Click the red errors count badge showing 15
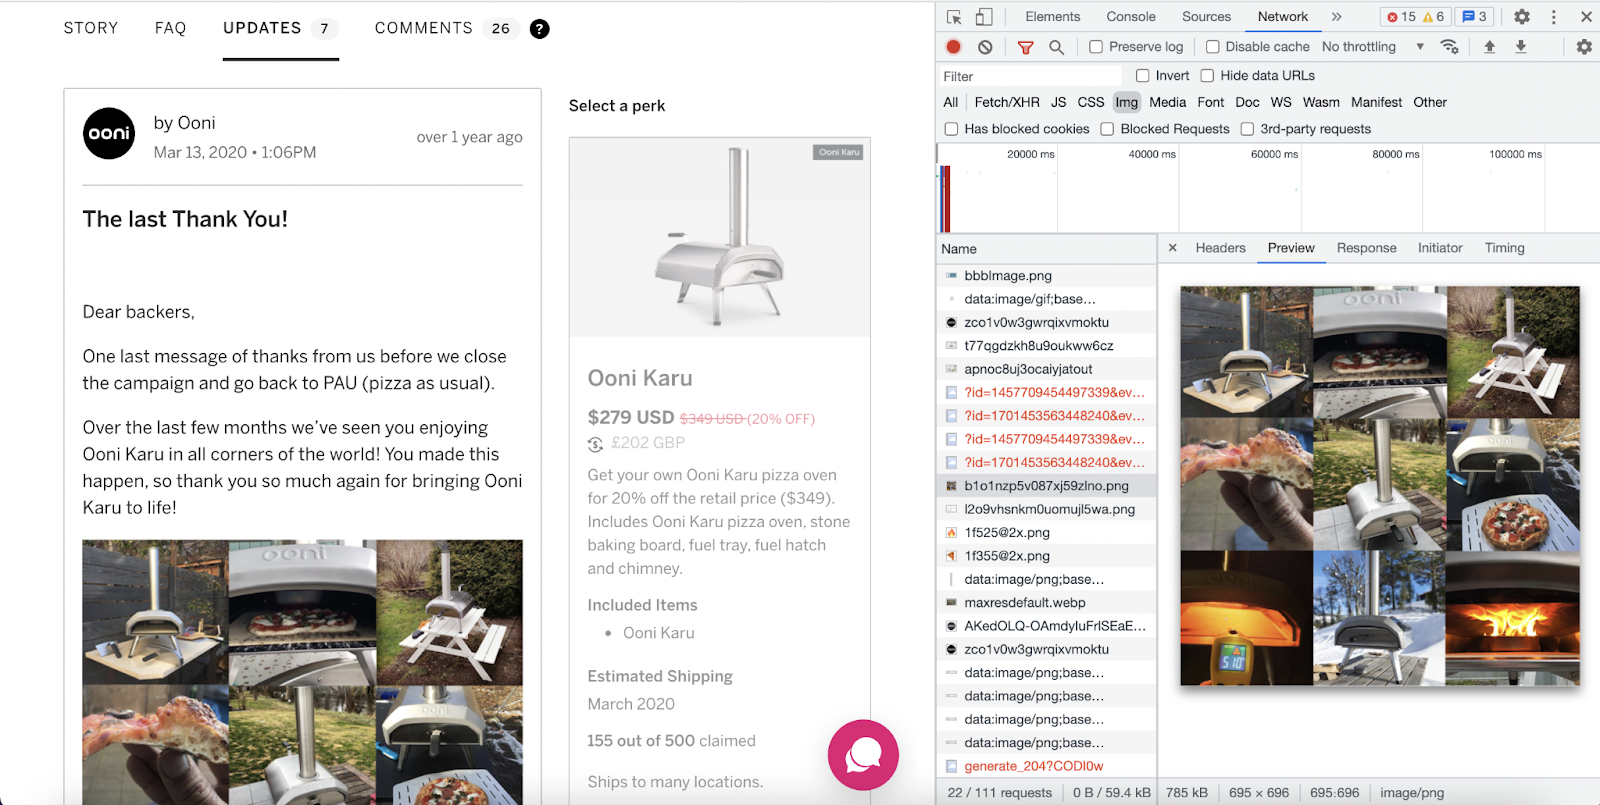Viewport: 1600px width, 805px height. (x=1401, y=17)
